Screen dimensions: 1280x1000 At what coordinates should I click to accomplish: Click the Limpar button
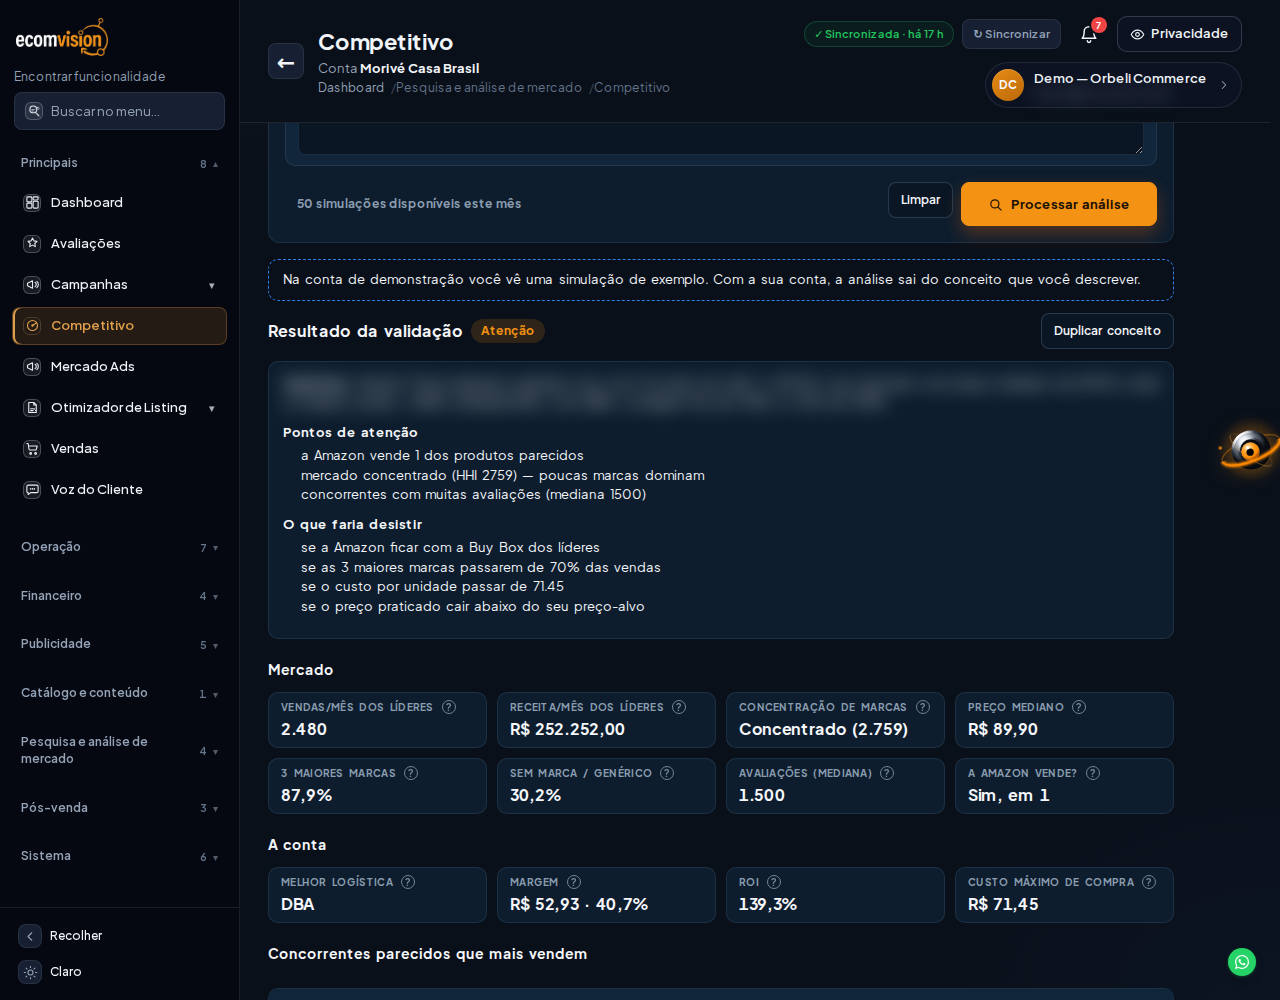(x=920, y=200)
